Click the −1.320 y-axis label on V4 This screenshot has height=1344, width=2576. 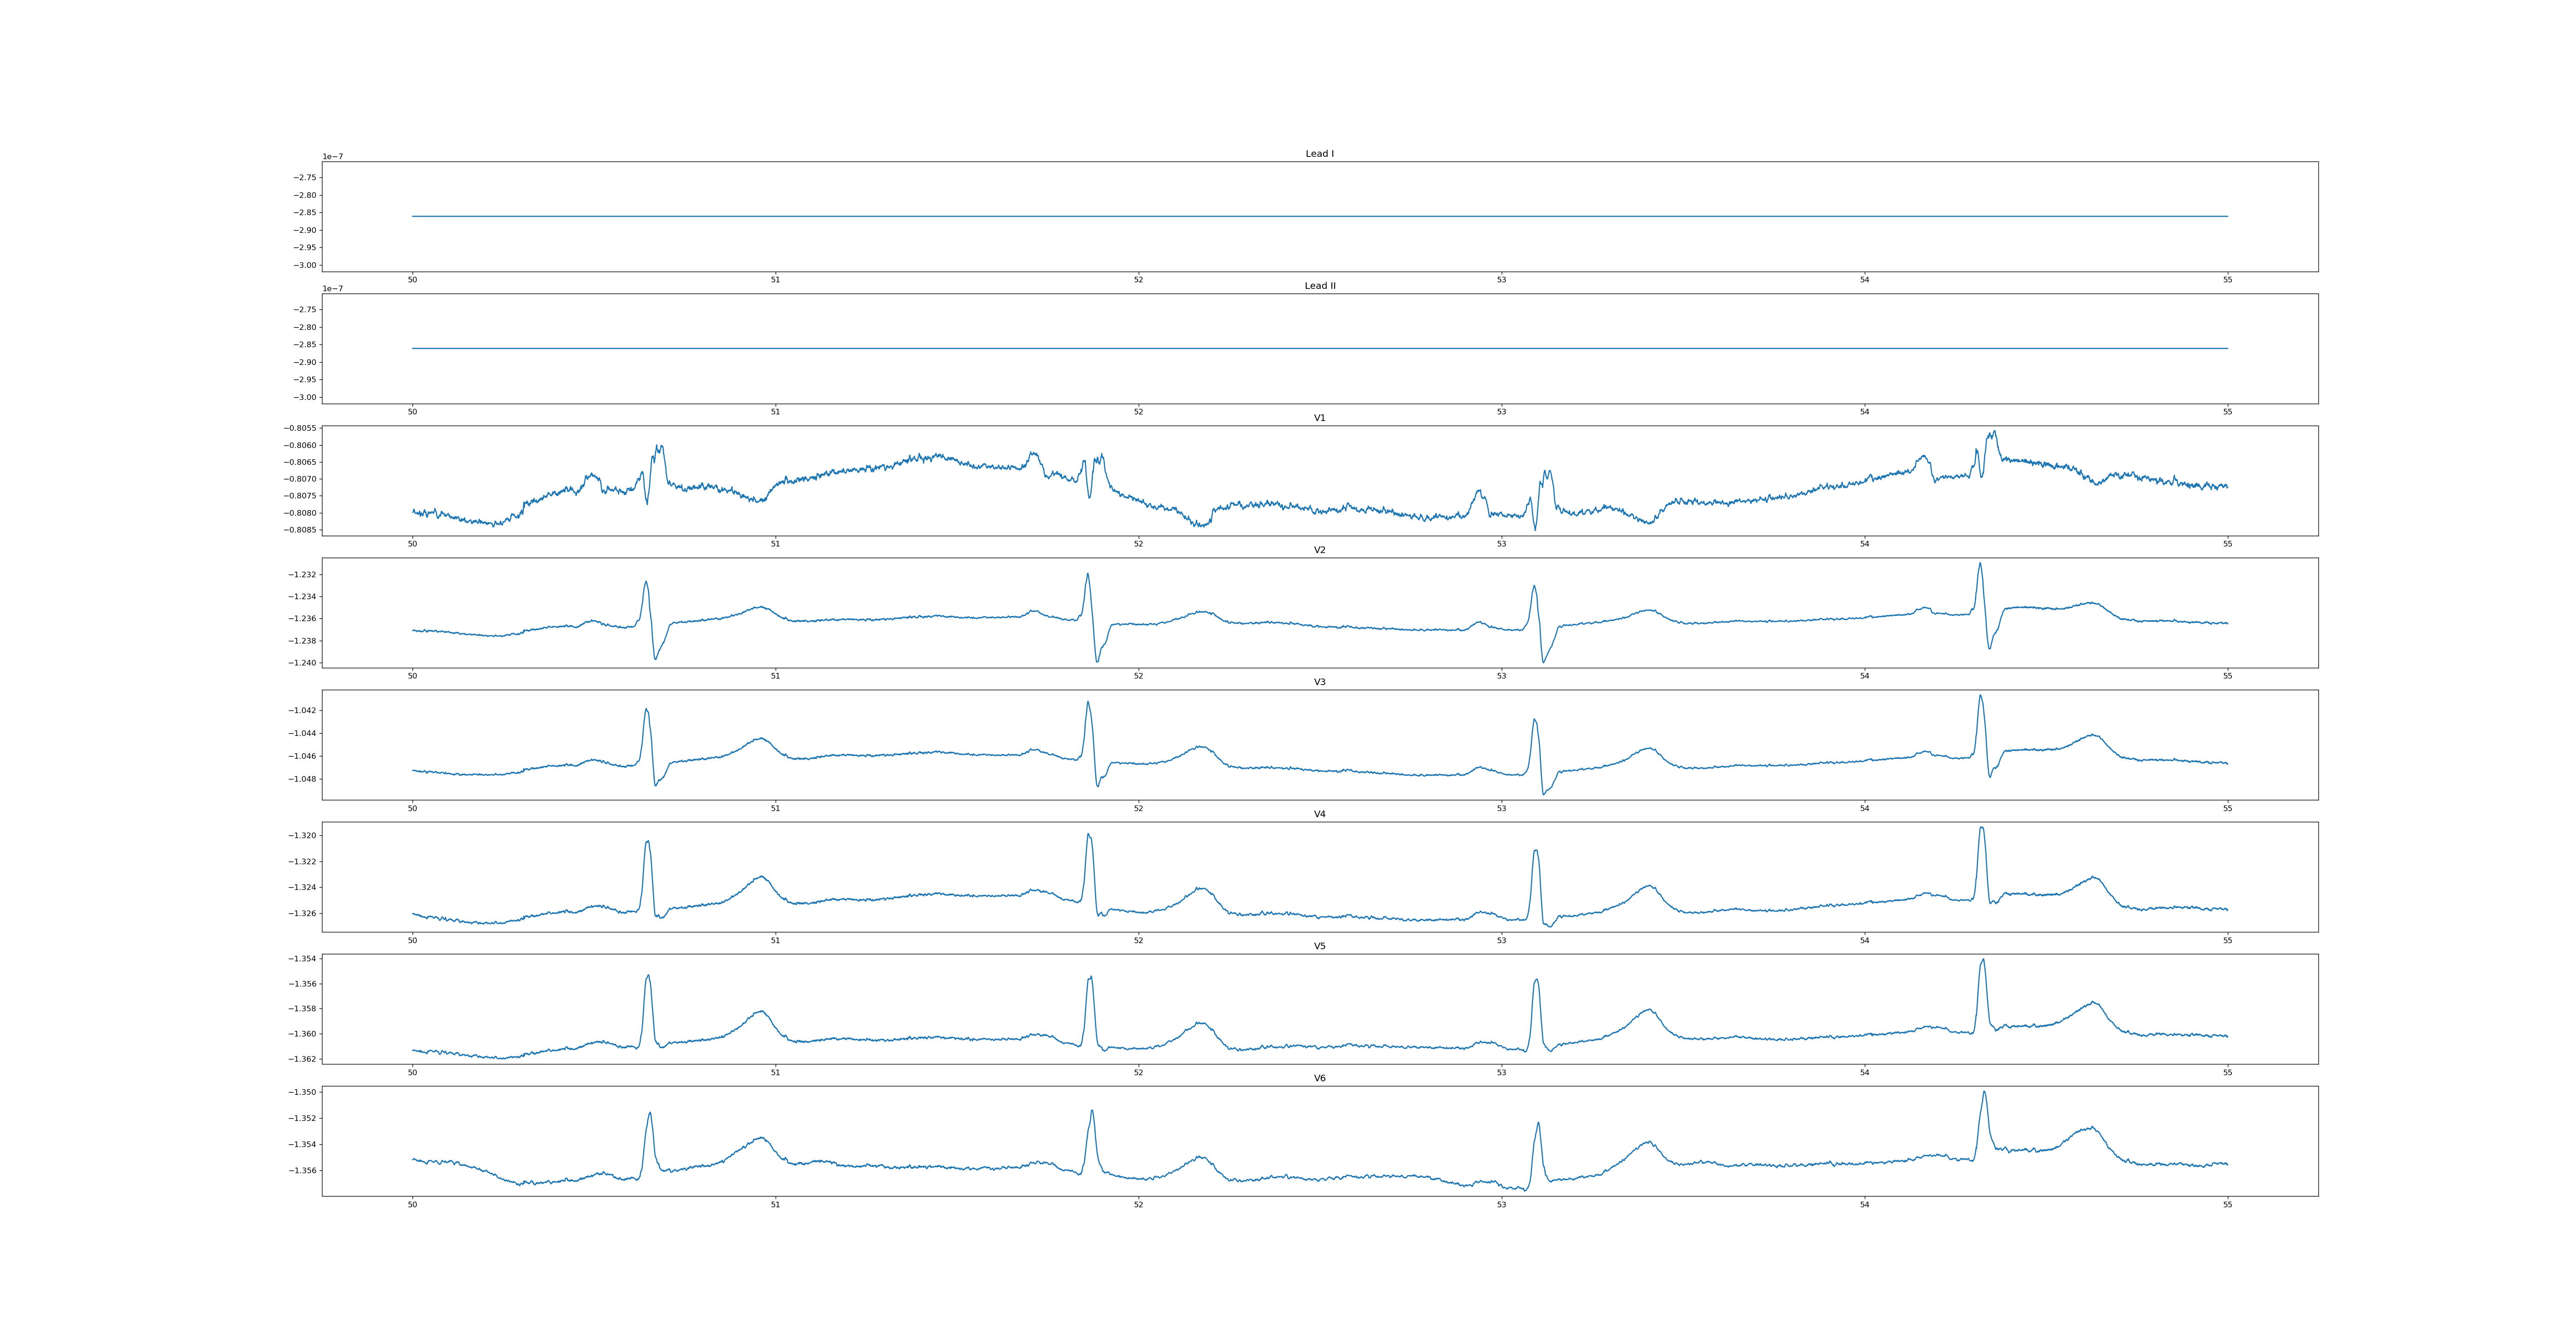302,836
